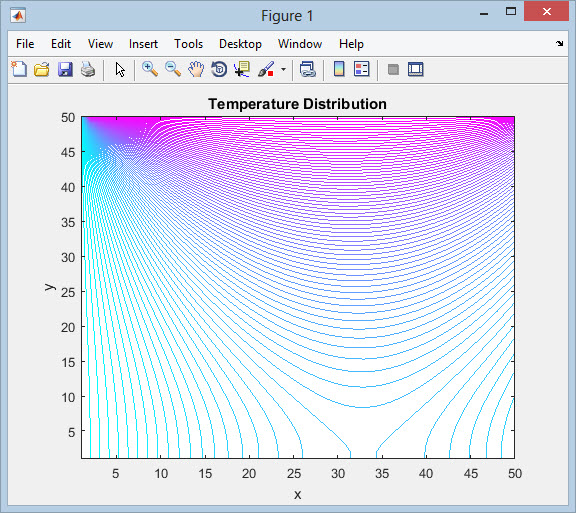
Task: Toggle the Edit Plot arrow tool
Action: pos(120,69)
